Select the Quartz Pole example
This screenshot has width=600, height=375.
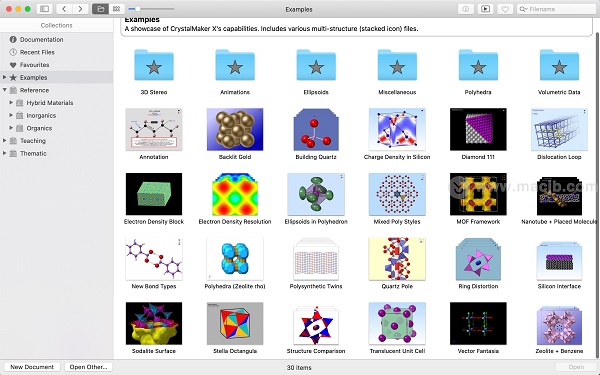coord(397,259)
